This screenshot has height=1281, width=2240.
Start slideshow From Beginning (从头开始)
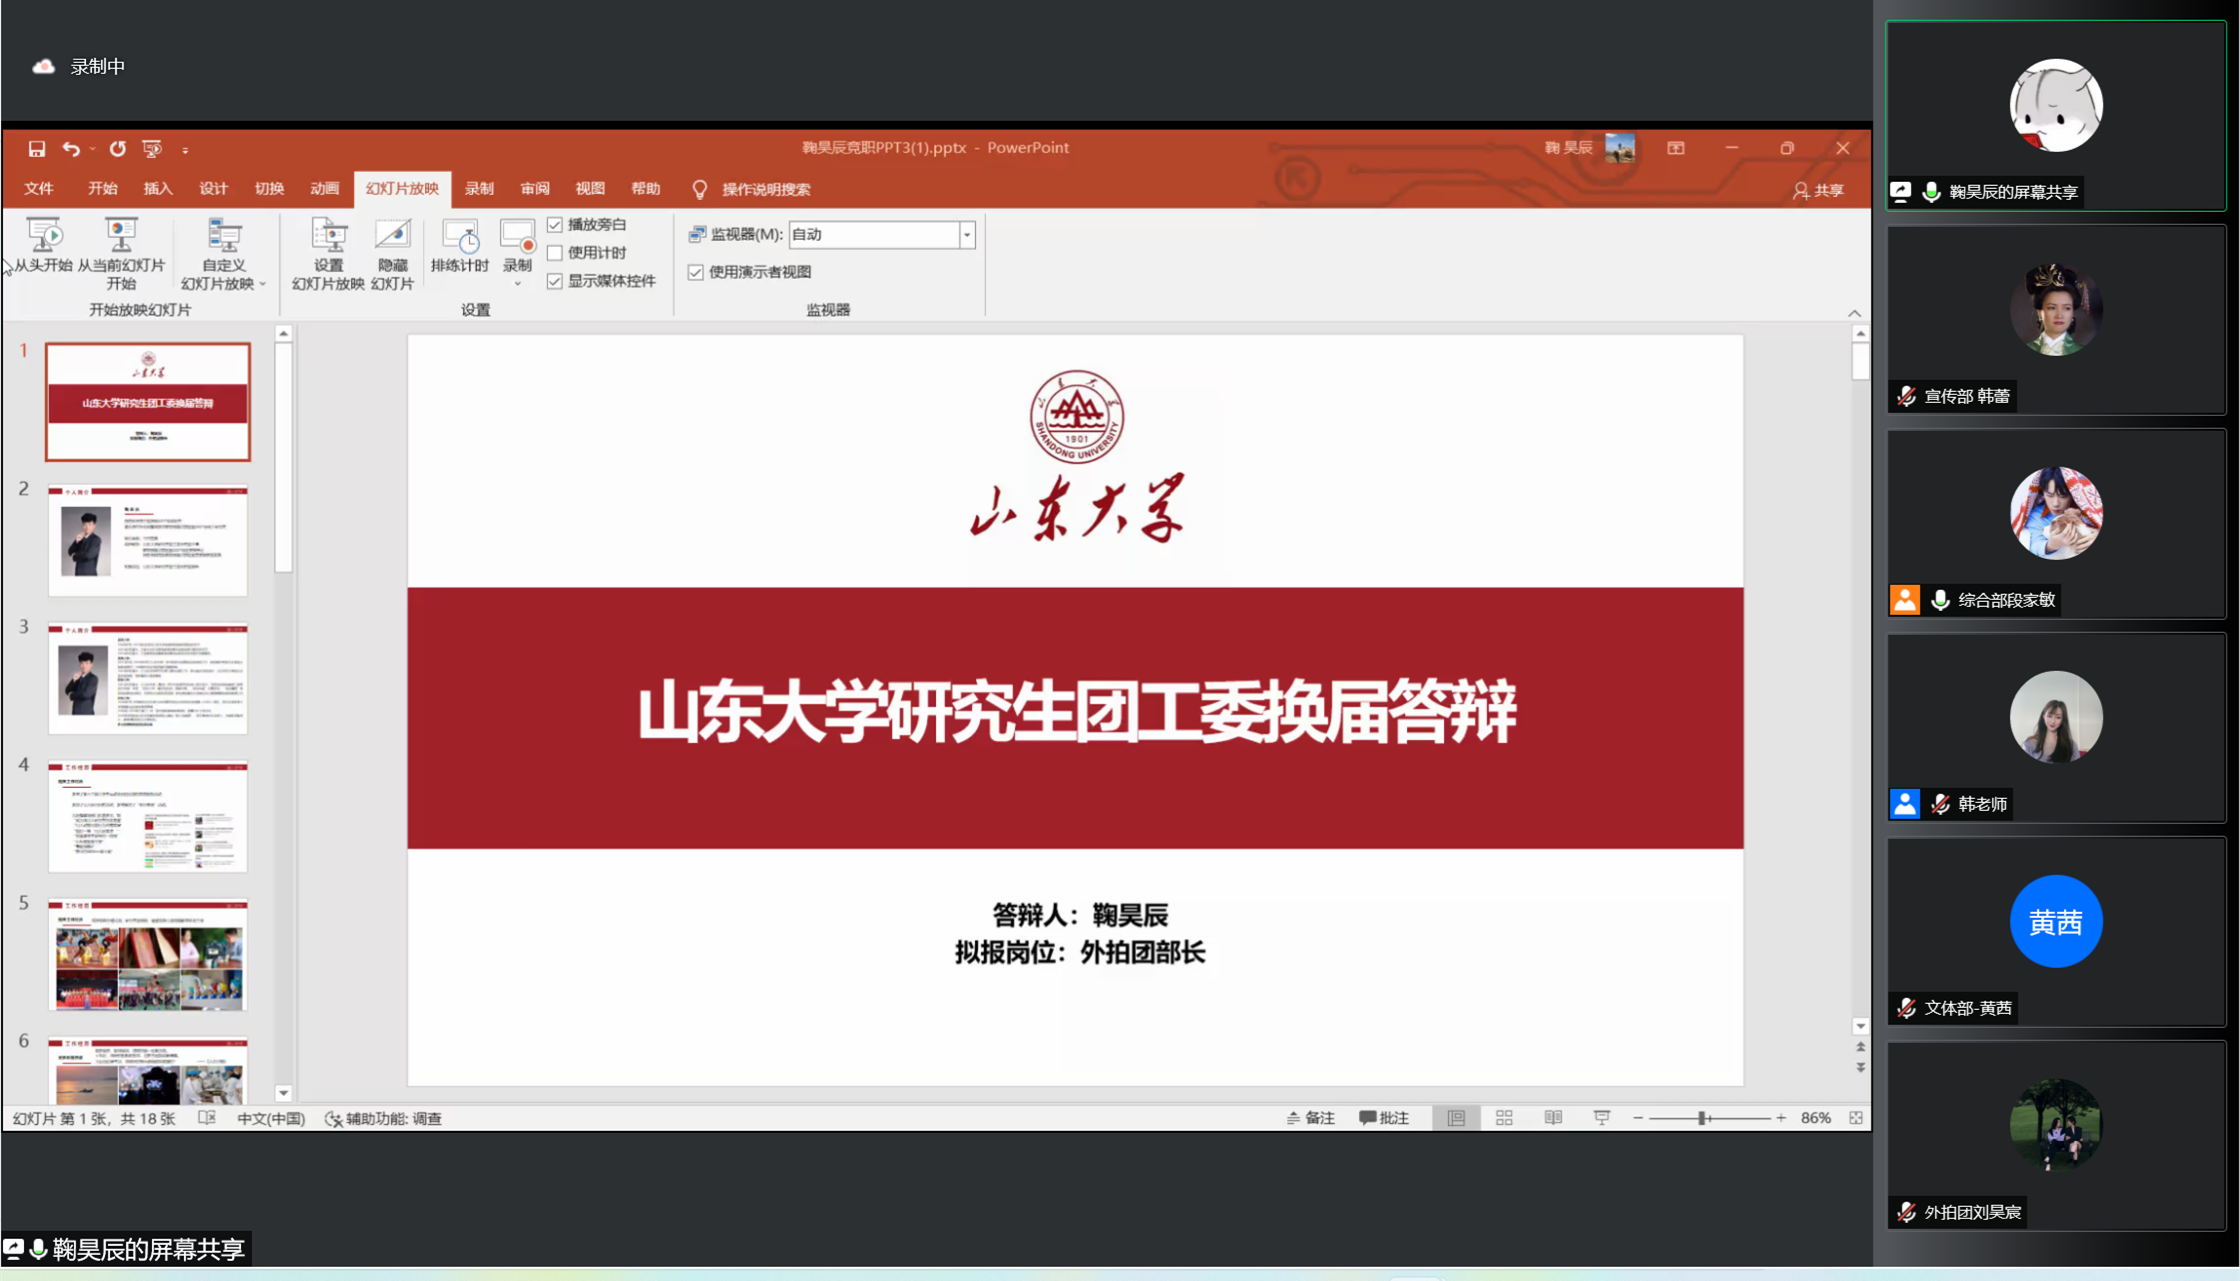tap(43, 245)
